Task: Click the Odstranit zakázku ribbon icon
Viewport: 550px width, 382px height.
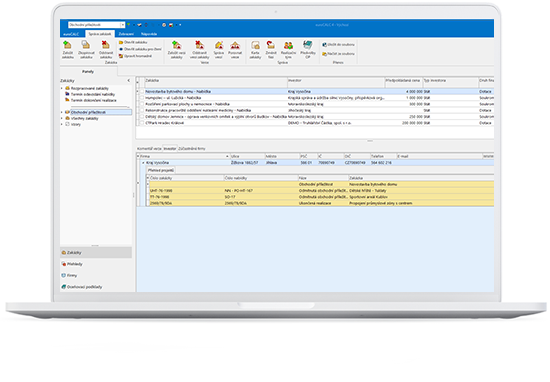Action: [106, 49]
